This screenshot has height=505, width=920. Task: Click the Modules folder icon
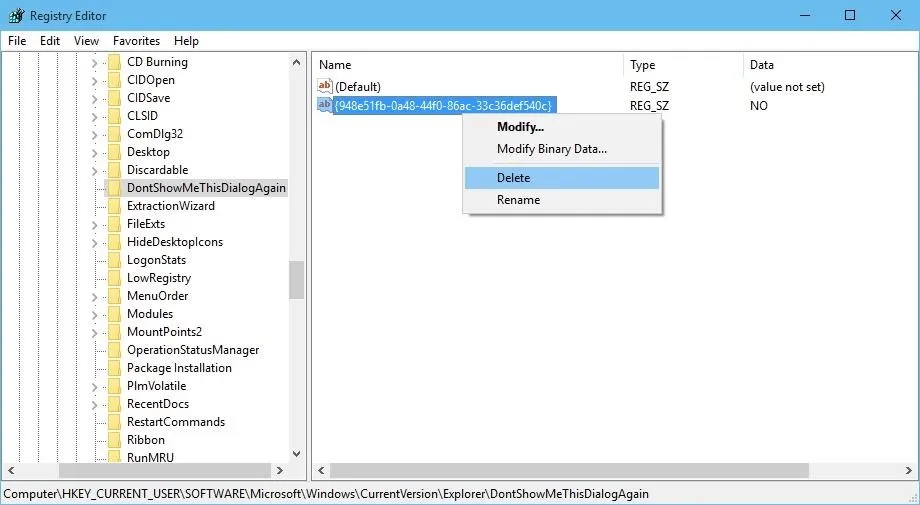click(x=114, y=314)
